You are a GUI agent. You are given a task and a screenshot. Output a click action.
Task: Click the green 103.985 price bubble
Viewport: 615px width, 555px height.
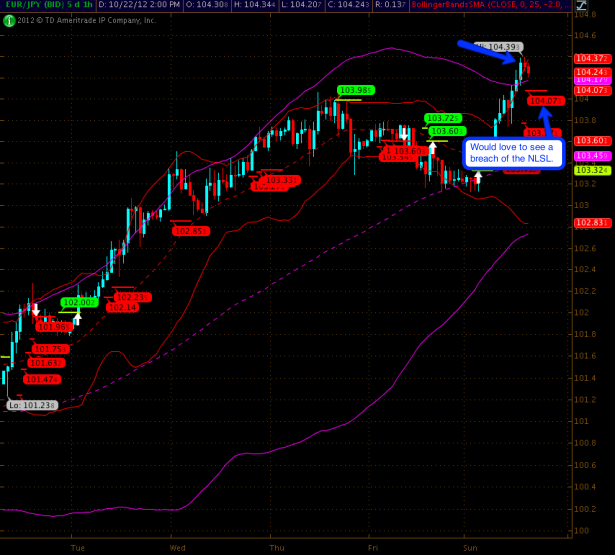click(355, 90)
